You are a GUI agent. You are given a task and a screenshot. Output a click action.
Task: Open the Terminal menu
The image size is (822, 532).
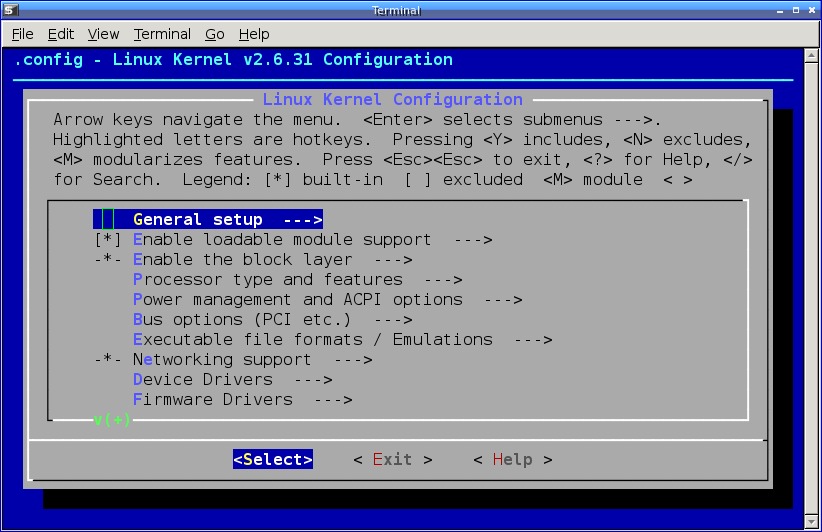[162, 34]
